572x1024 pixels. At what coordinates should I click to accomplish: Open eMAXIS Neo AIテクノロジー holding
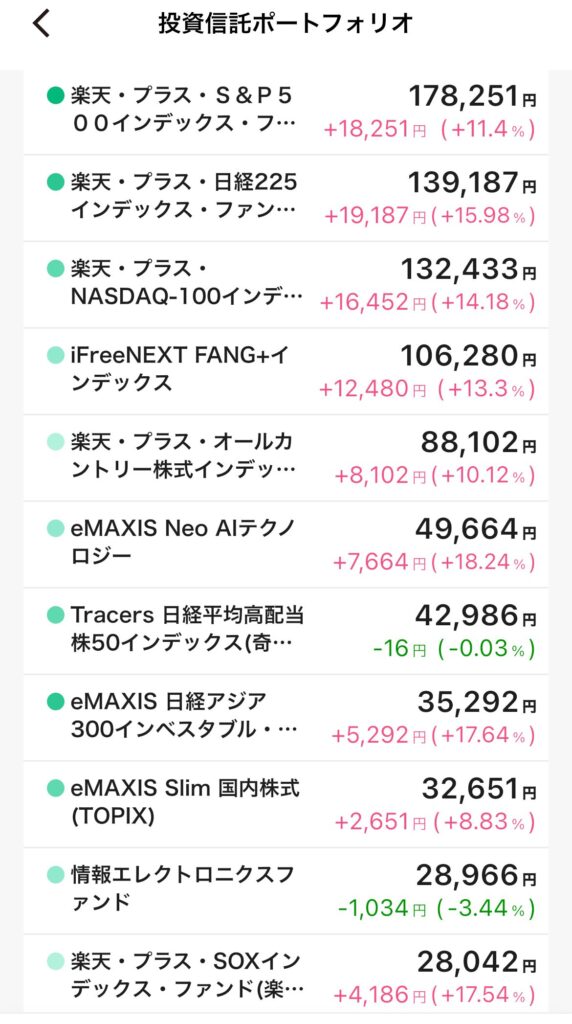click(286, 544)
